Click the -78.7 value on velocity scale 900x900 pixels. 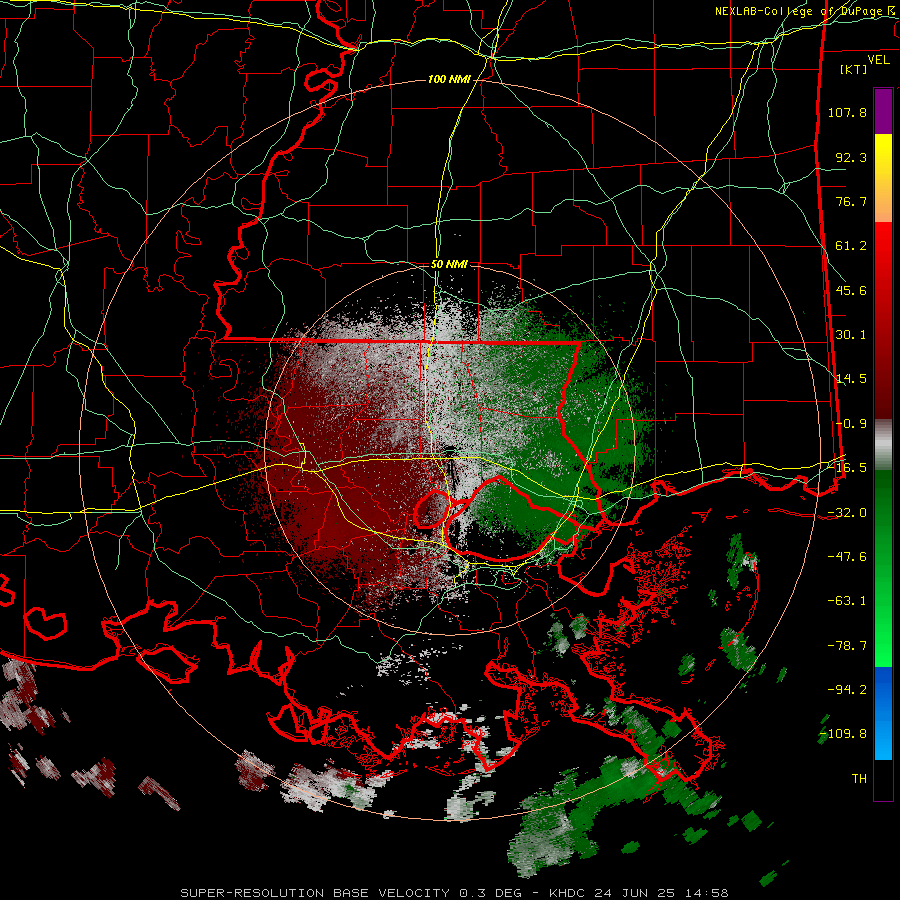coord(847,646)
